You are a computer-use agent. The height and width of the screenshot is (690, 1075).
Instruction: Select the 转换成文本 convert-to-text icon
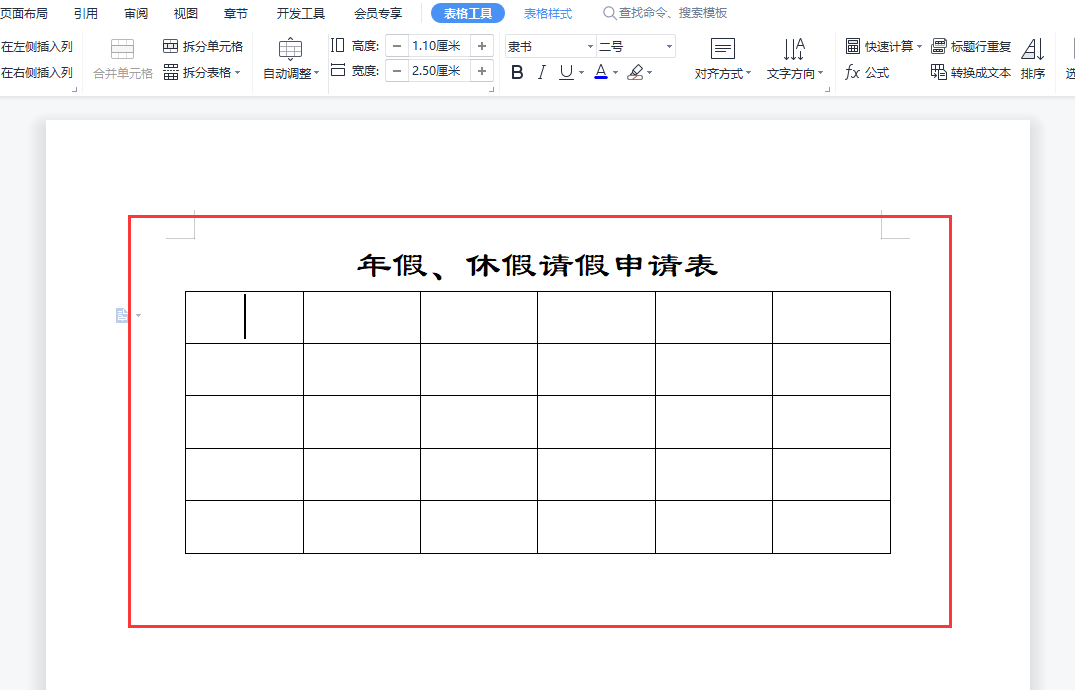(x=971, y=72)
